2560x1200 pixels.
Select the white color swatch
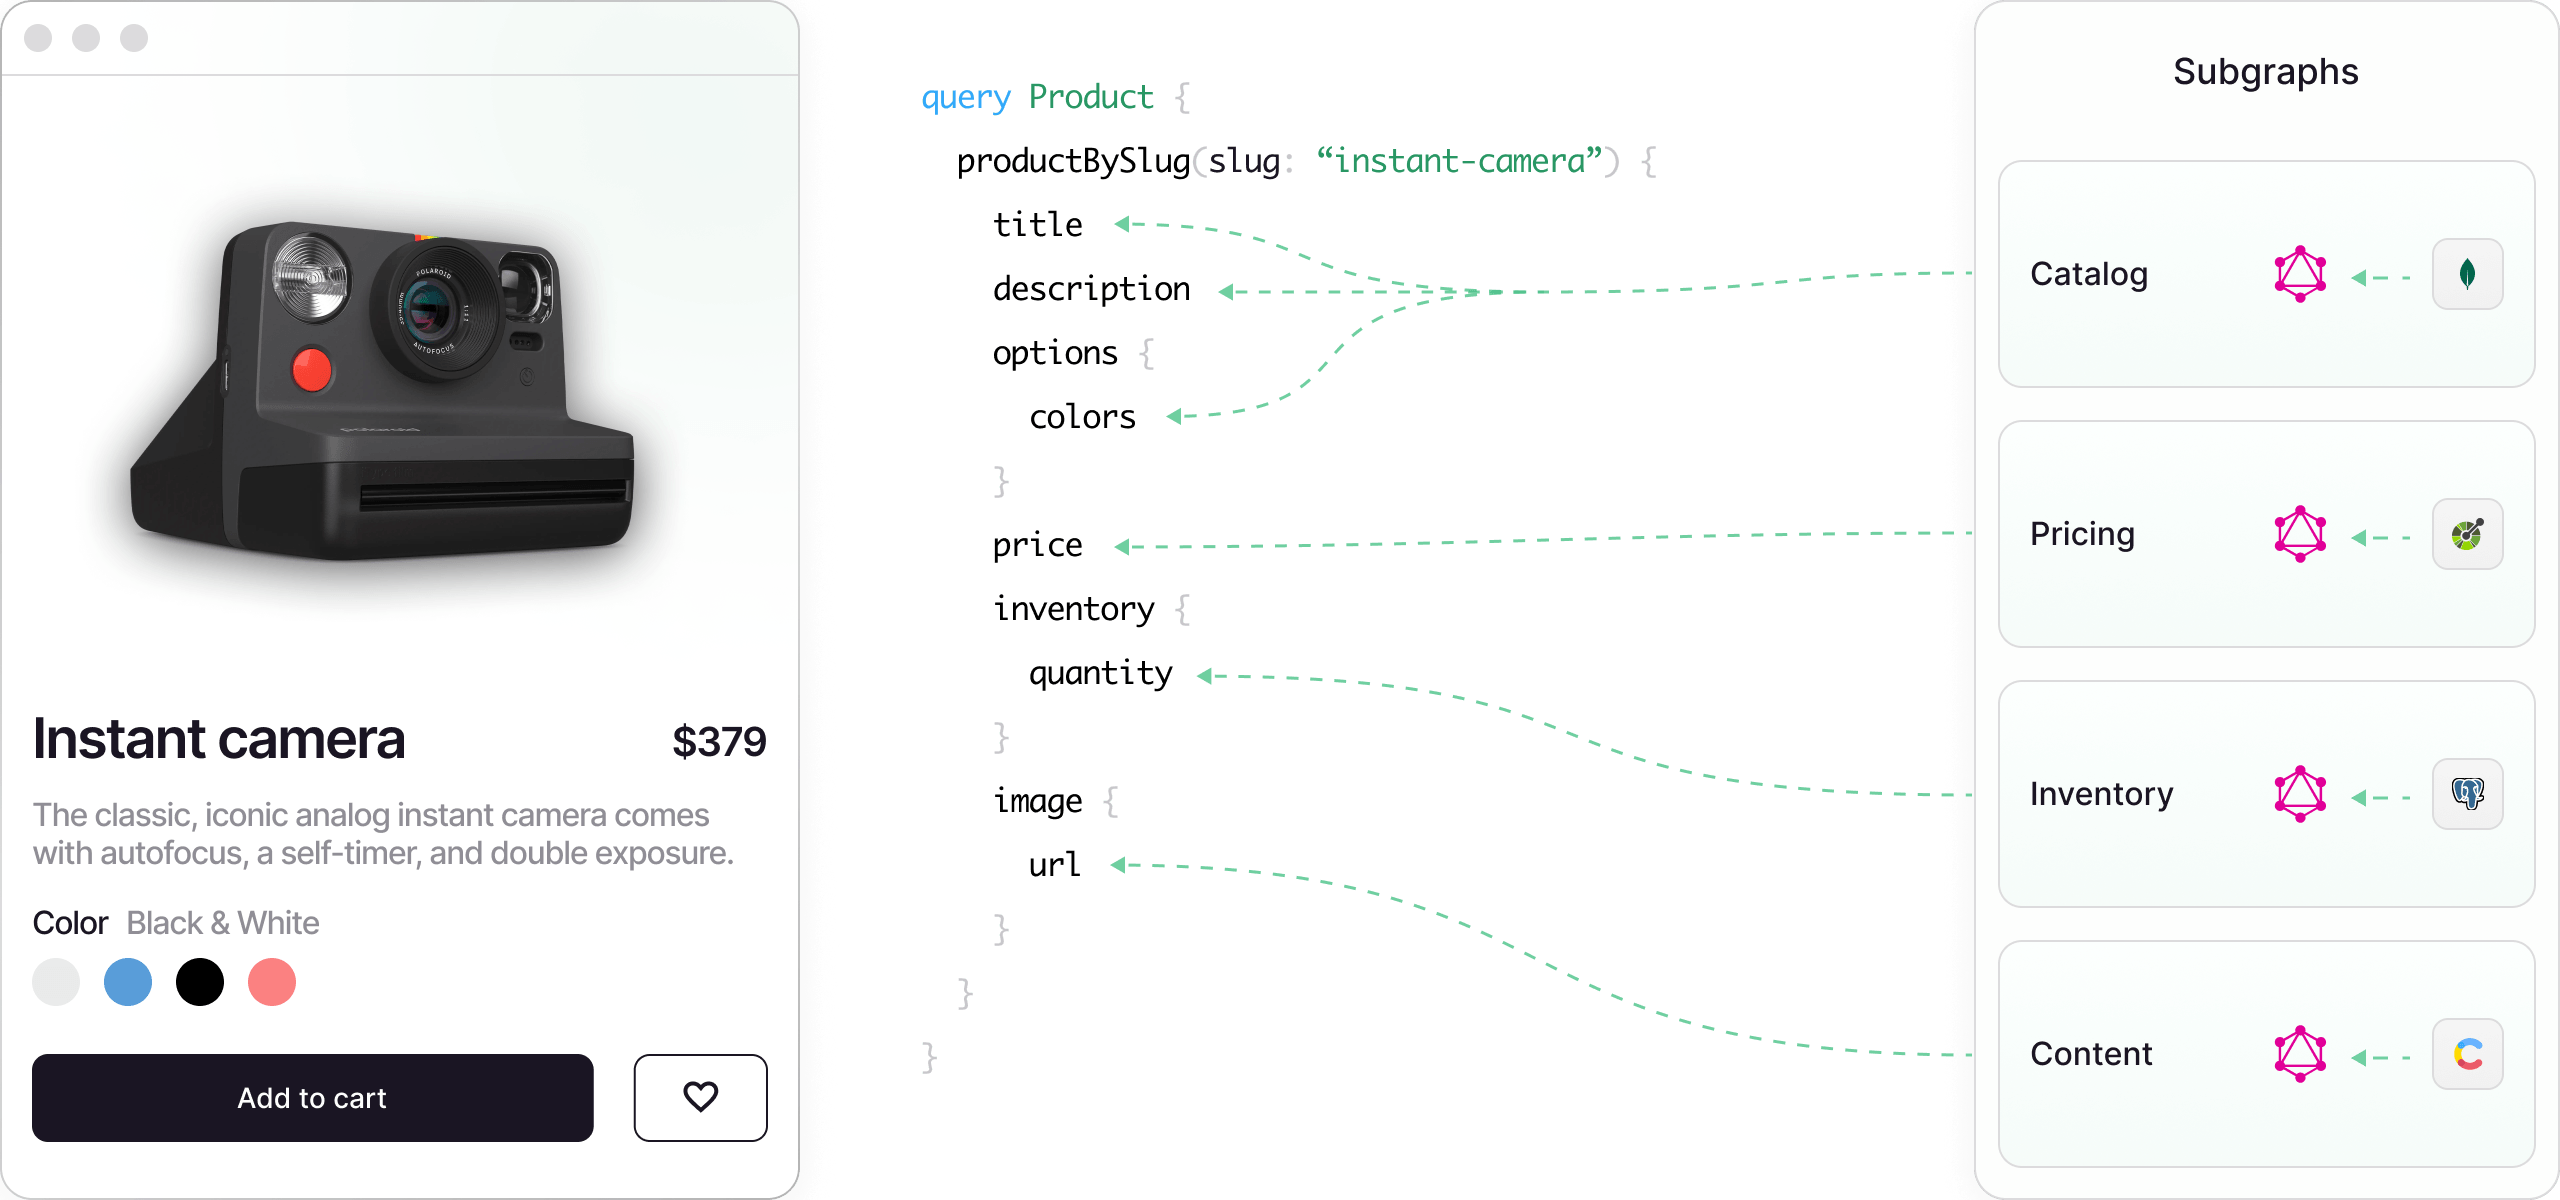pyautogui.click(x=57, y=981)
